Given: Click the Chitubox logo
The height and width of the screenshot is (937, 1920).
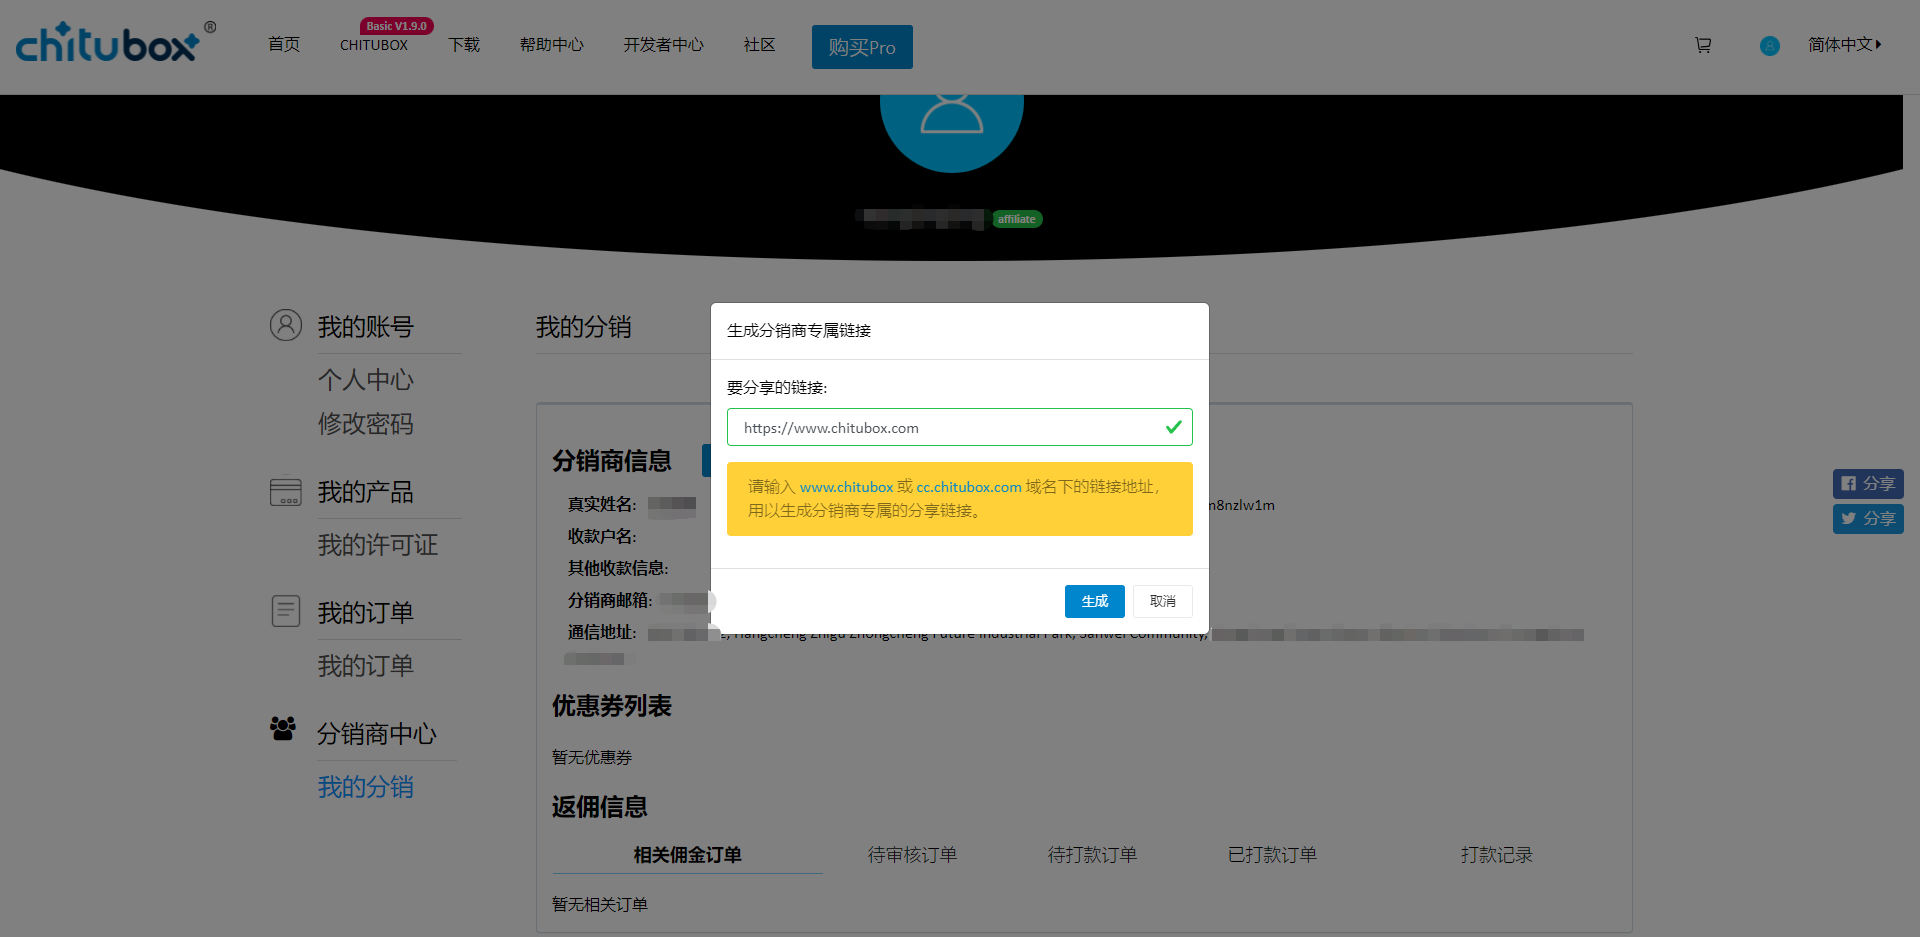Looking at the screenshot, I should (x=115, y=43).
